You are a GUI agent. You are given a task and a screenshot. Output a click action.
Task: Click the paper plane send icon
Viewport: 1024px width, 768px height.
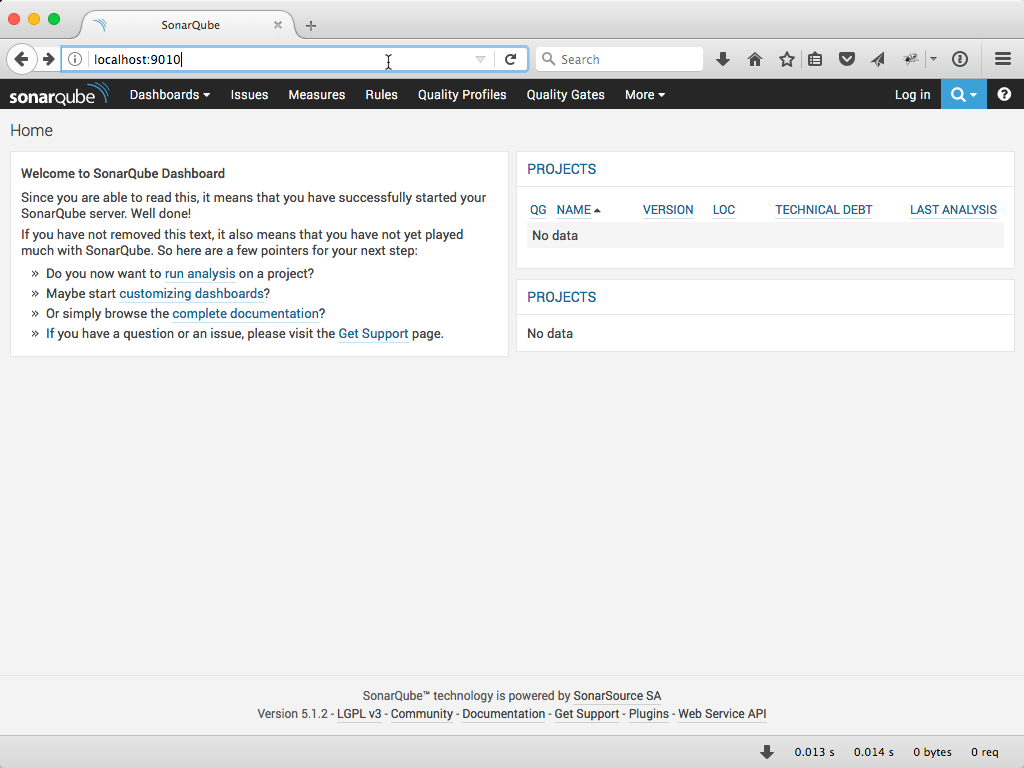pos(878,60)
